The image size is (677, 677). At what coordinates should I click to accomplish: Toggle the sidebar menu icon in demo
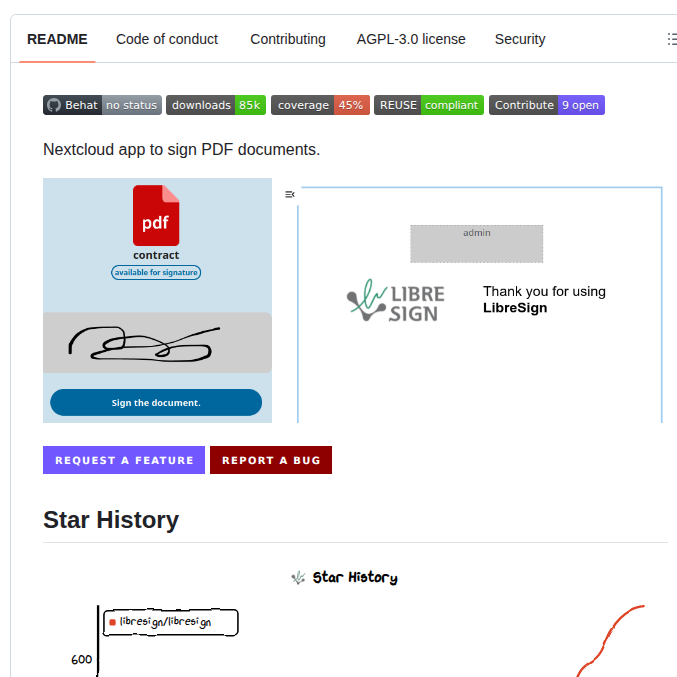coord(290,194)
